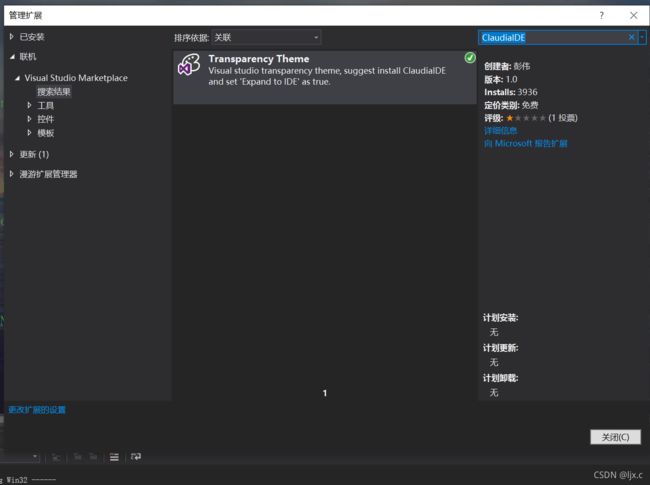Open the 排序依据 sort dropdown
This screenshot has width=650, height=485.
(x=266, y=37)
